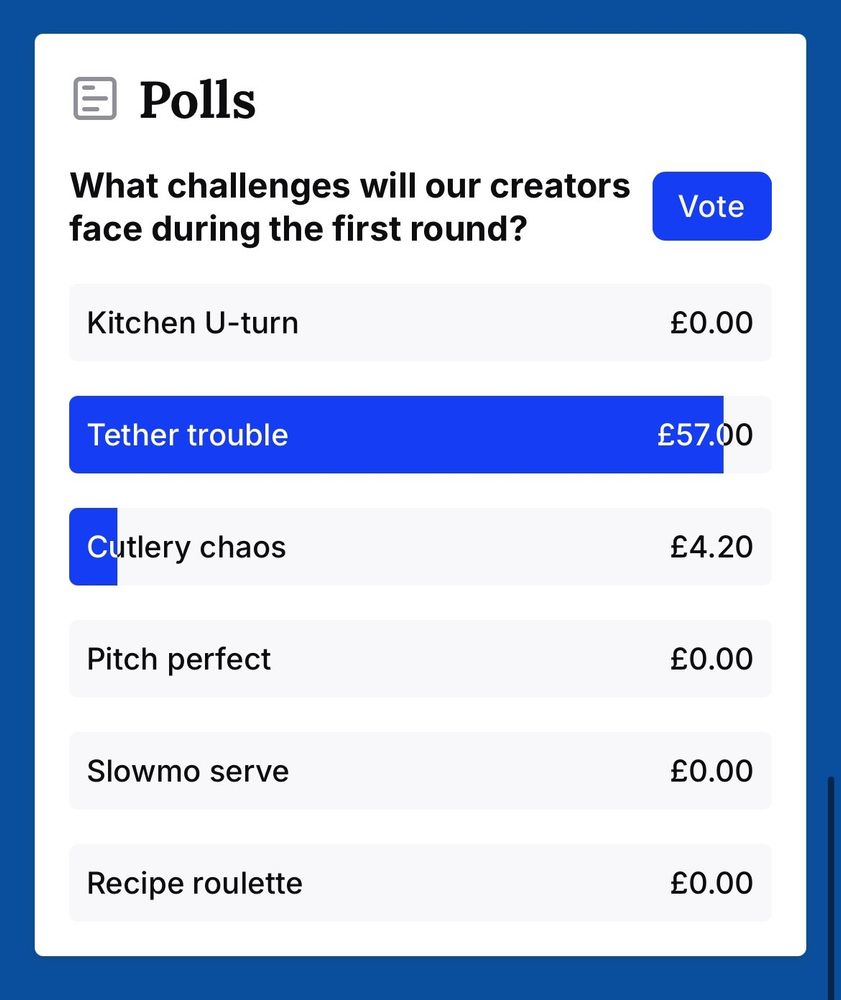The image size is (841, 1000).
Task: Click the £0.00 amount on Kitchen U-turn
Action: click(x=712, y=323)
